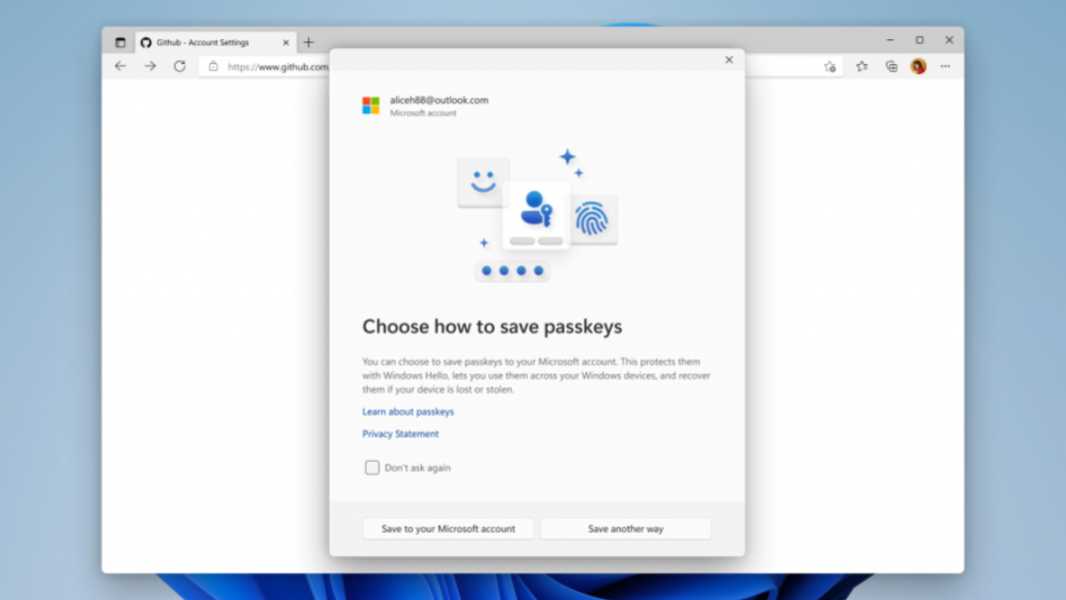Open the tab actions menu
This screenshot has width=1066, height=600.
(121, 42)
